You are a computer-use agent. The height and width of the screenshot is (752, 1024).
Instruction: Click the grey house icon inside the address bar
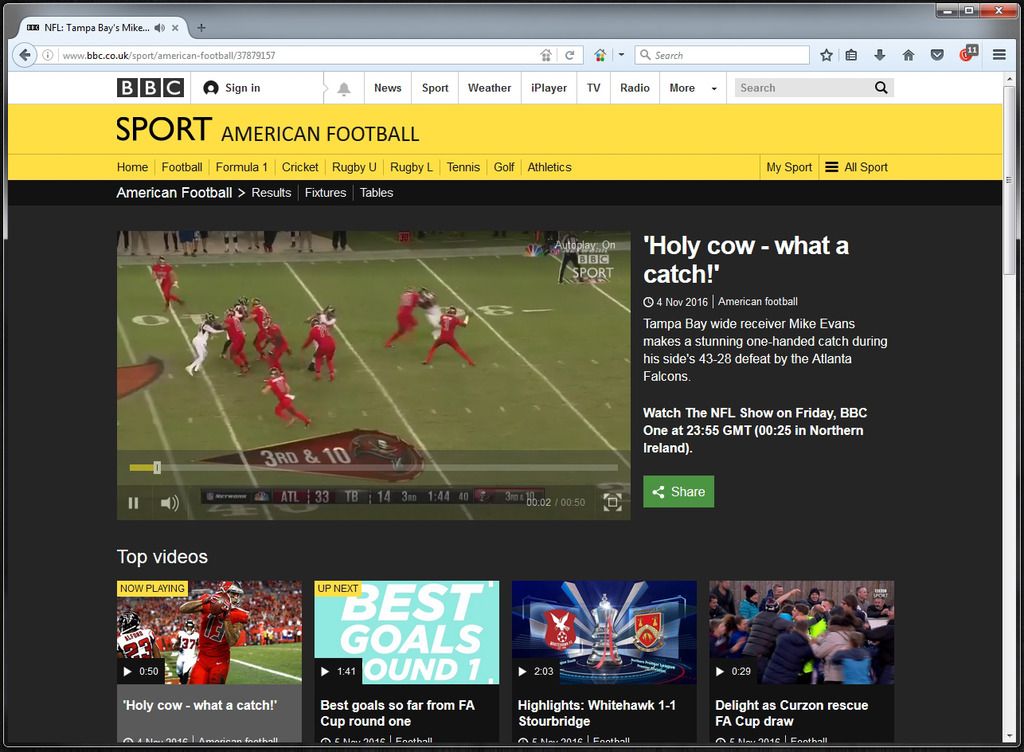click(x=546, y=55)
